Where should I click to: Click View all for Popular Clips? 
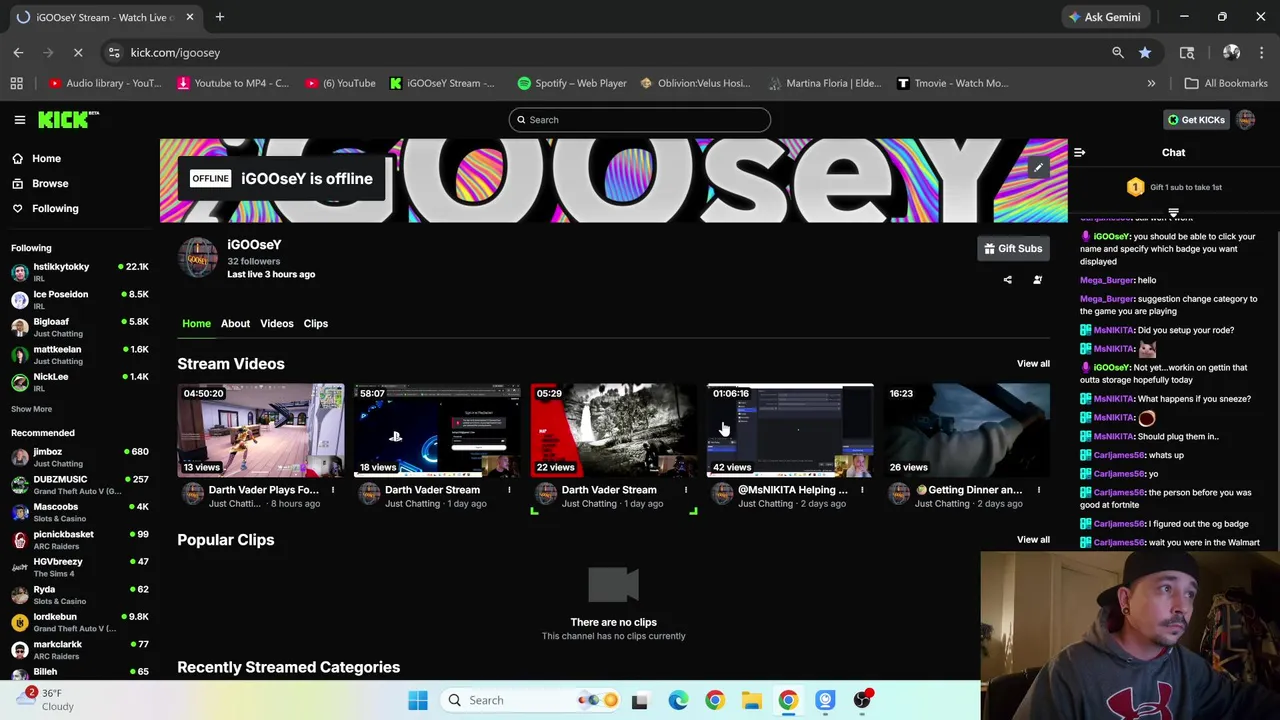pyautogui.click(x=1033, y=540)
